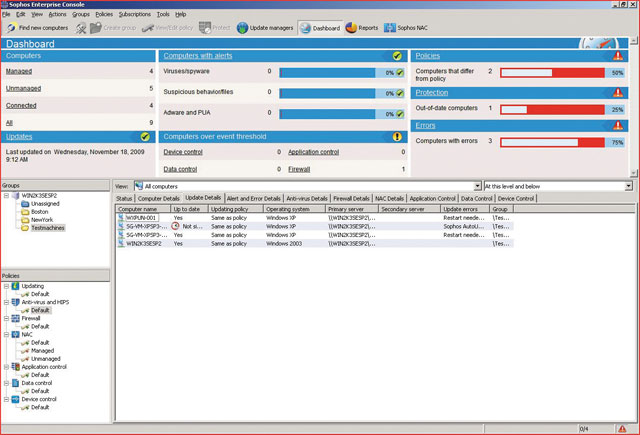Viewport: 640px width, 435px height.
Task: Open the At this level and below dropdown
Action: click(x=628, y=186)
